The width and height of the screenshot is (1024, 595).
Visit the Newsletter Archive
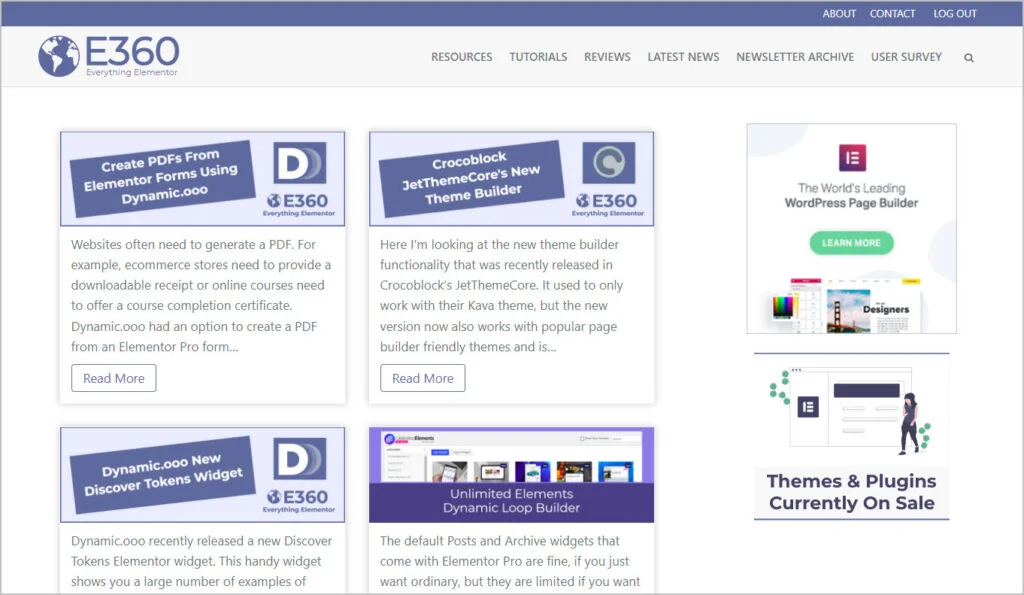point(795,57)
